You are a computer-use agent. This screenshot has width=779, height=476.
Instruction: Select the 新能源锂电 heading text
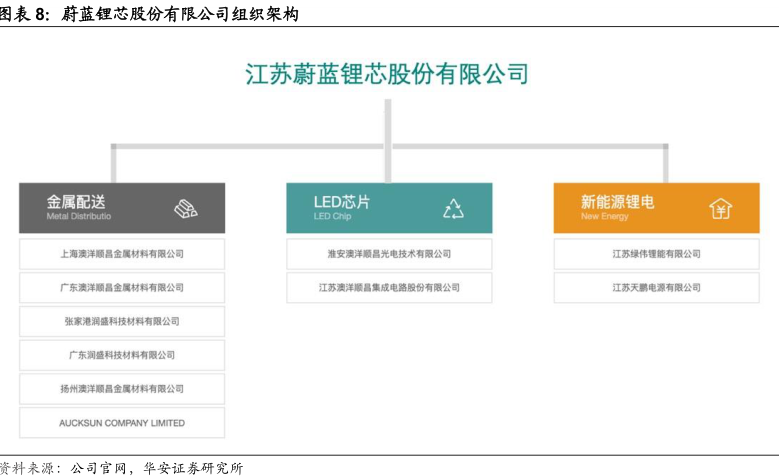click(618, 201)
